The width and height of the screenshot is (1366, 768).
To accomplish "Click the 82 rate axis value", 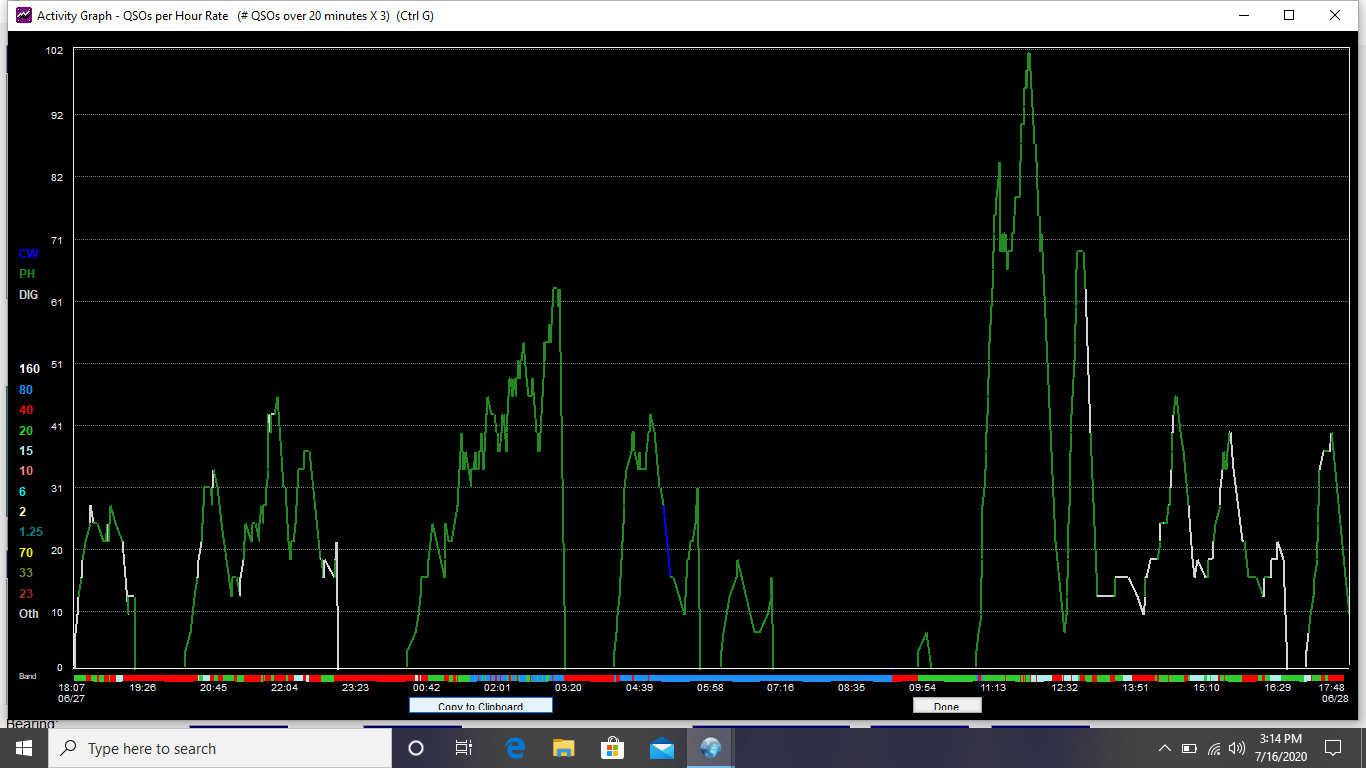I will (57, 178).
